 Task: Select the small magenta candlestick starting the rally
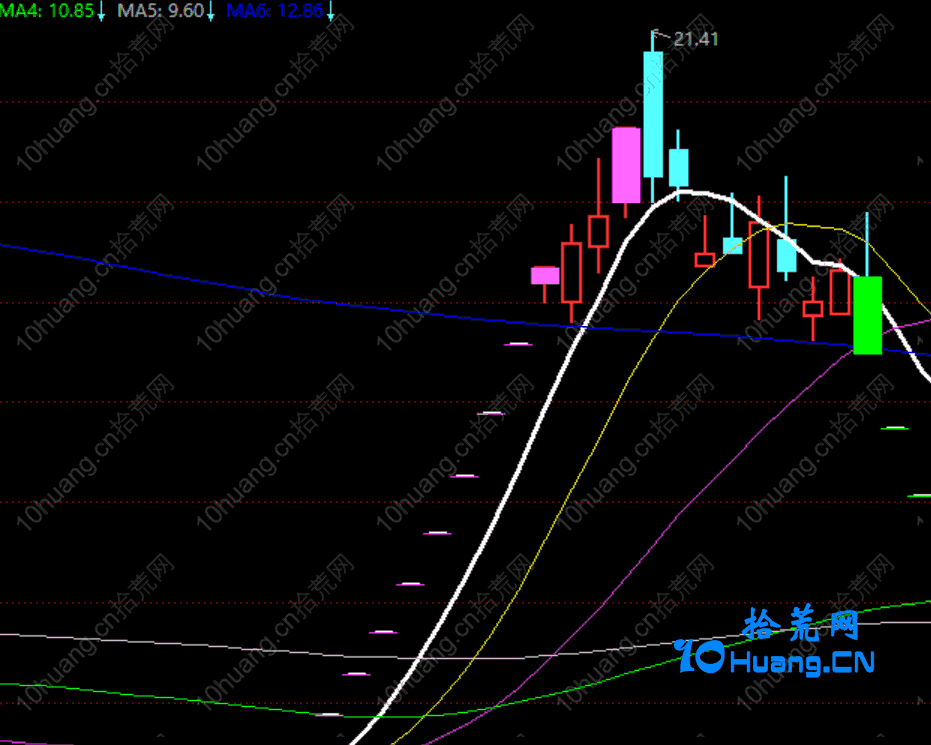[545, 275]
